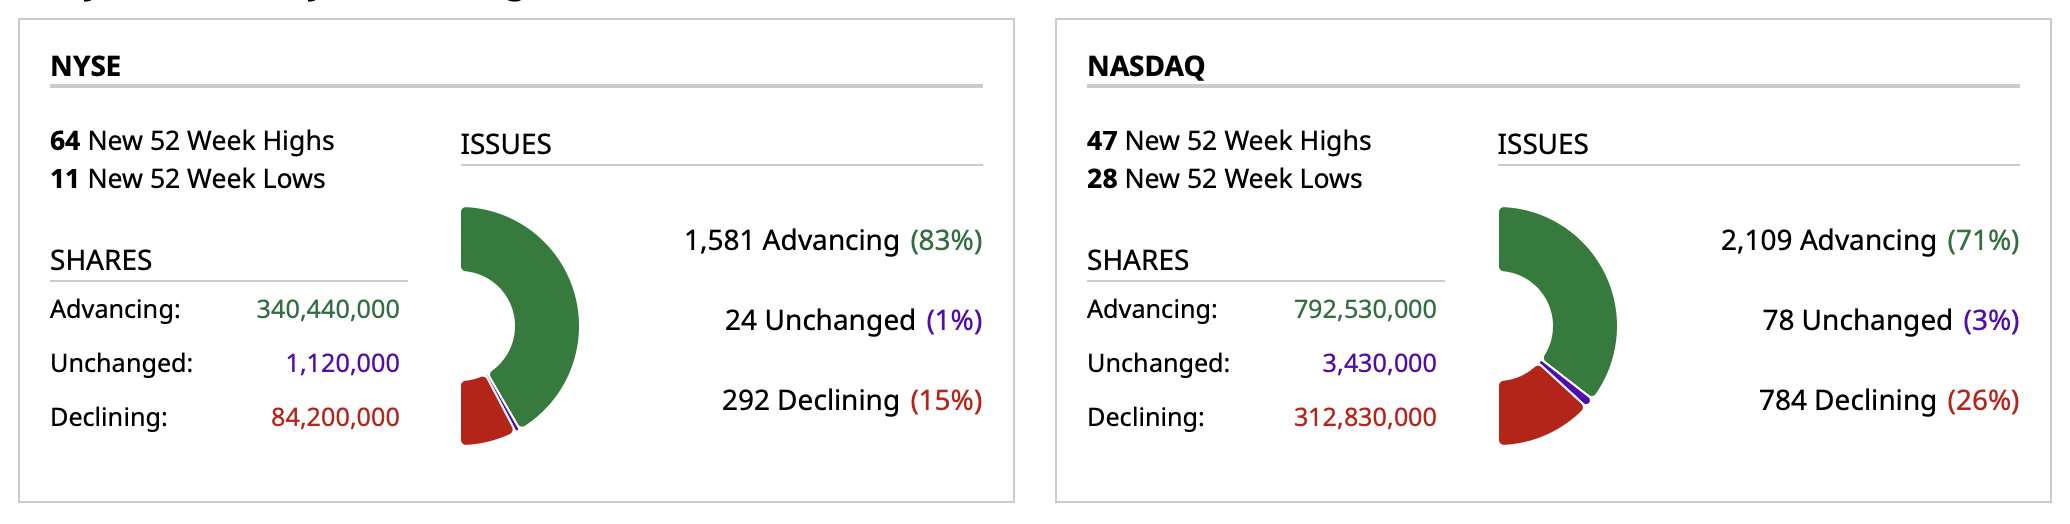Click the 1,581 Advancing (83%) label

pyautogui.click(x=833, y=240)
